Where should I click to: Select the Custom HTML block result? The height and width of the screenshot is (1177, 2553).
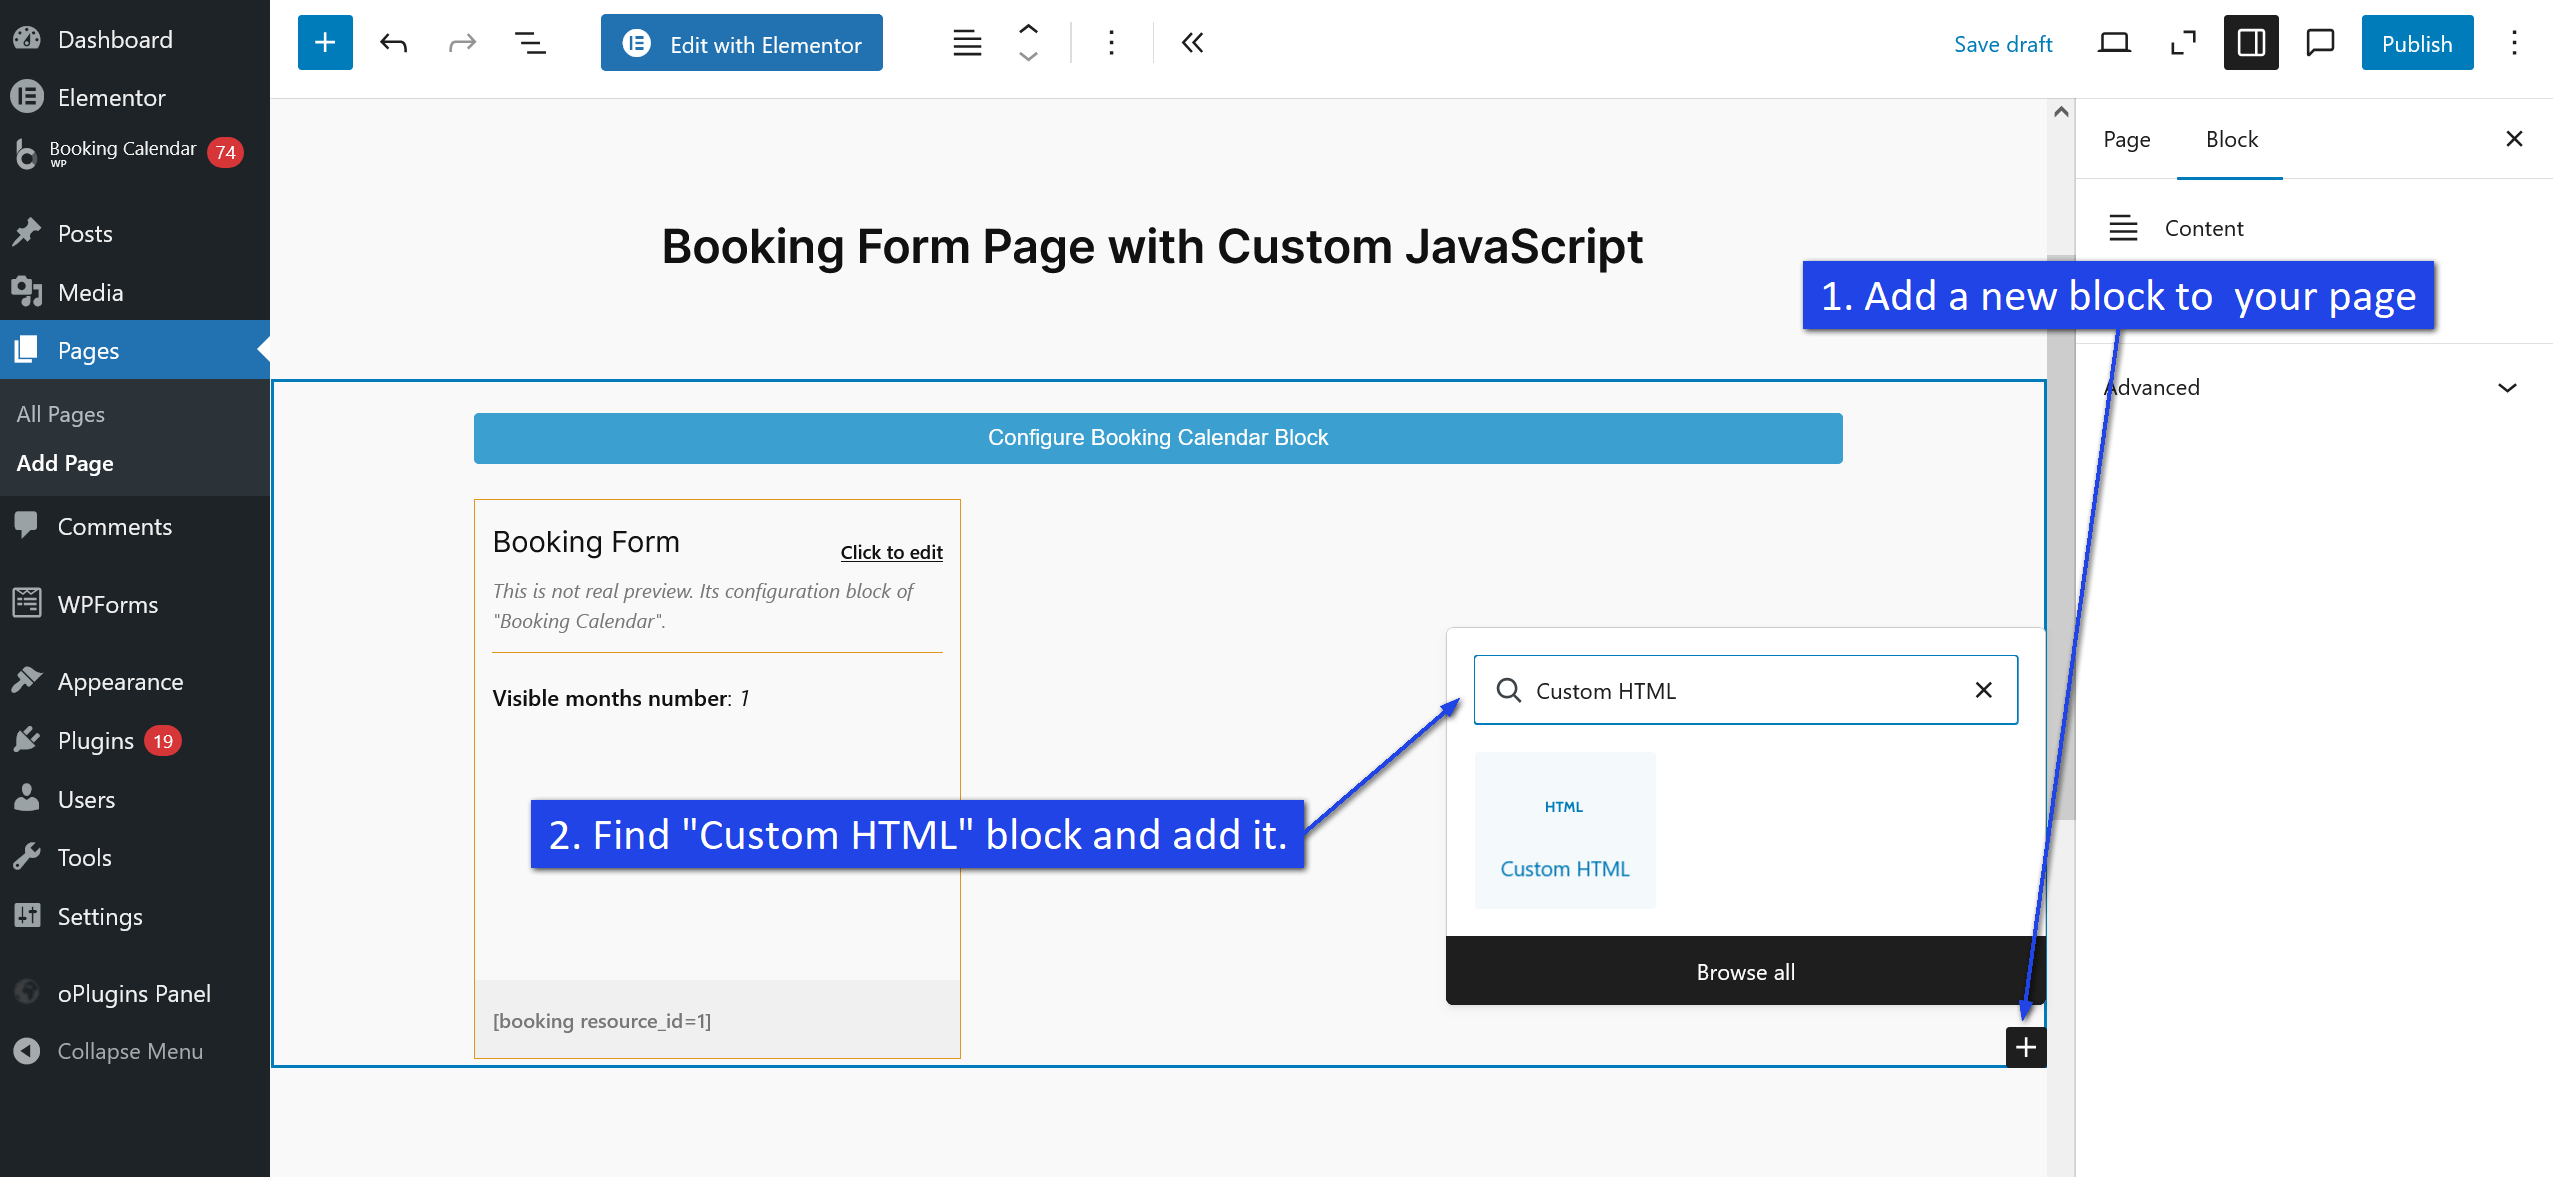[1564, 831]
